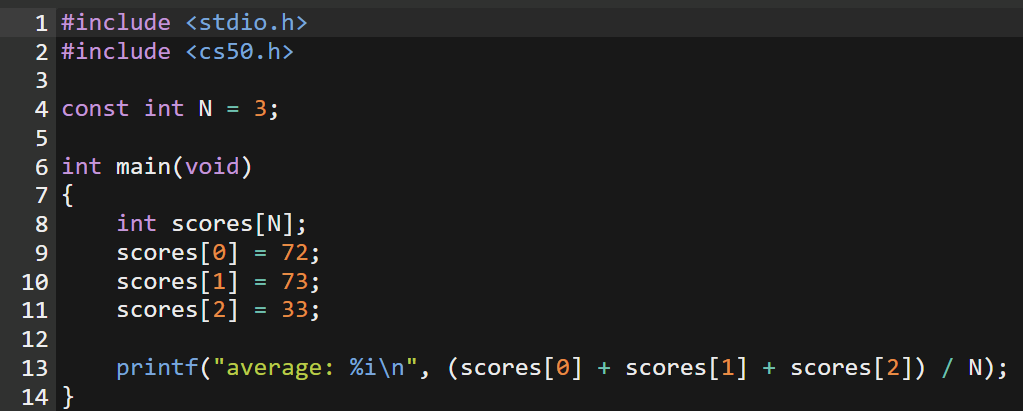Click line number 13 in the gutter
The width and height of the screenshot is (1023, 411).
click(x=35, y=368)
